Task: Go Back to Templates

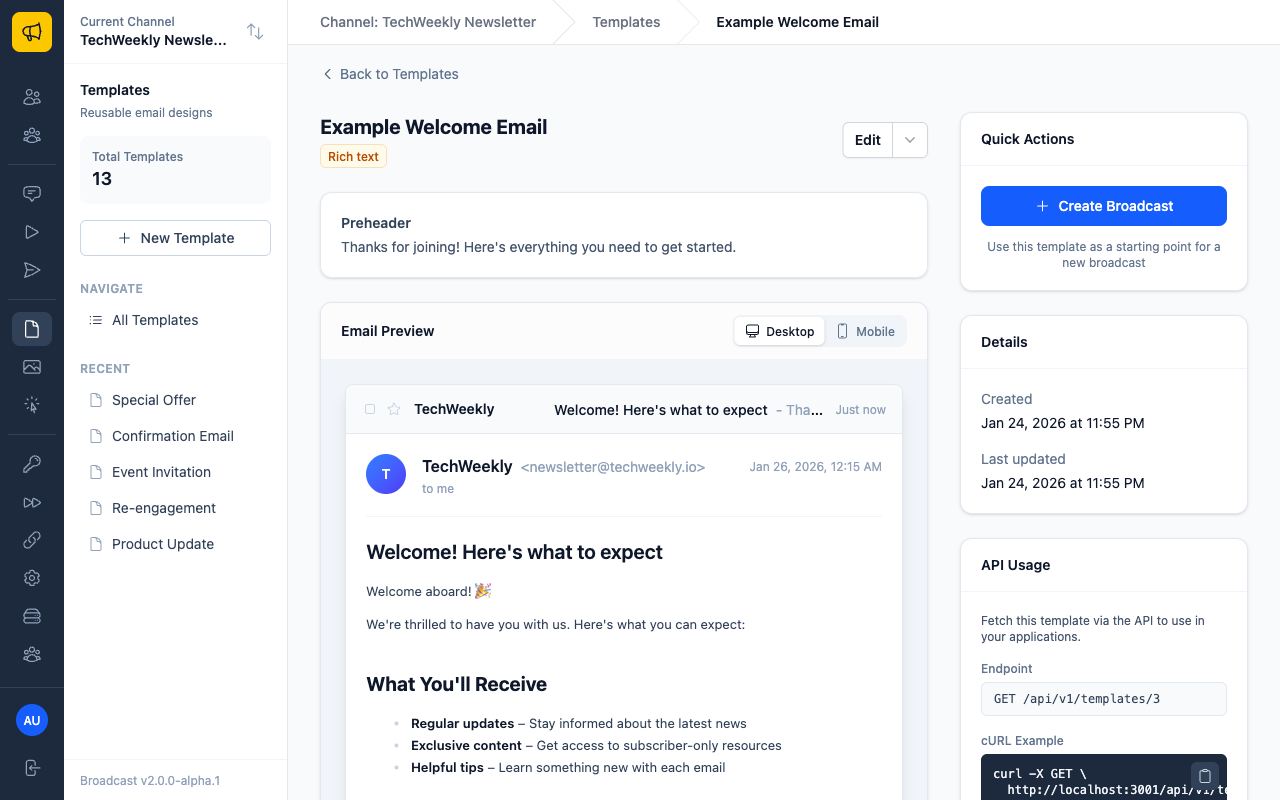Action: click(390, 74)
